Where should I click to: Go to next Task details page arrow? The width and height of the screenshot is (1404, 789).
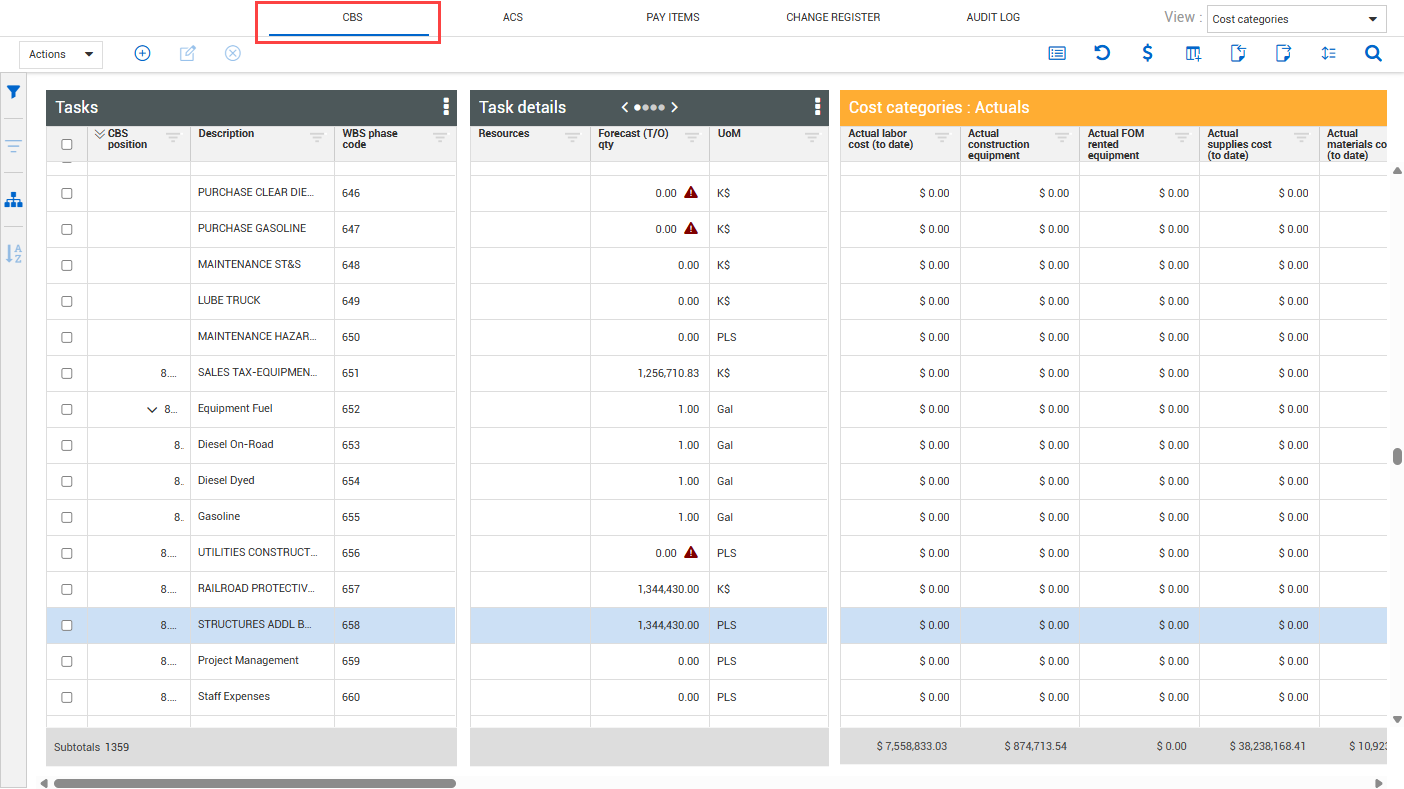pos(675,107)
